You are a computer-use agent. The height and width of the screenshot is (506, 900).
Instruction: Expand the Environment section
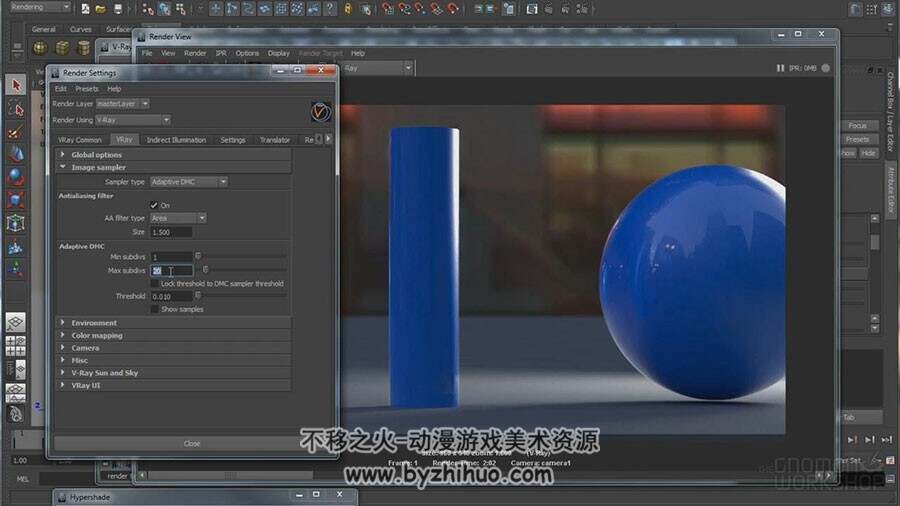[x=173, y=323]
